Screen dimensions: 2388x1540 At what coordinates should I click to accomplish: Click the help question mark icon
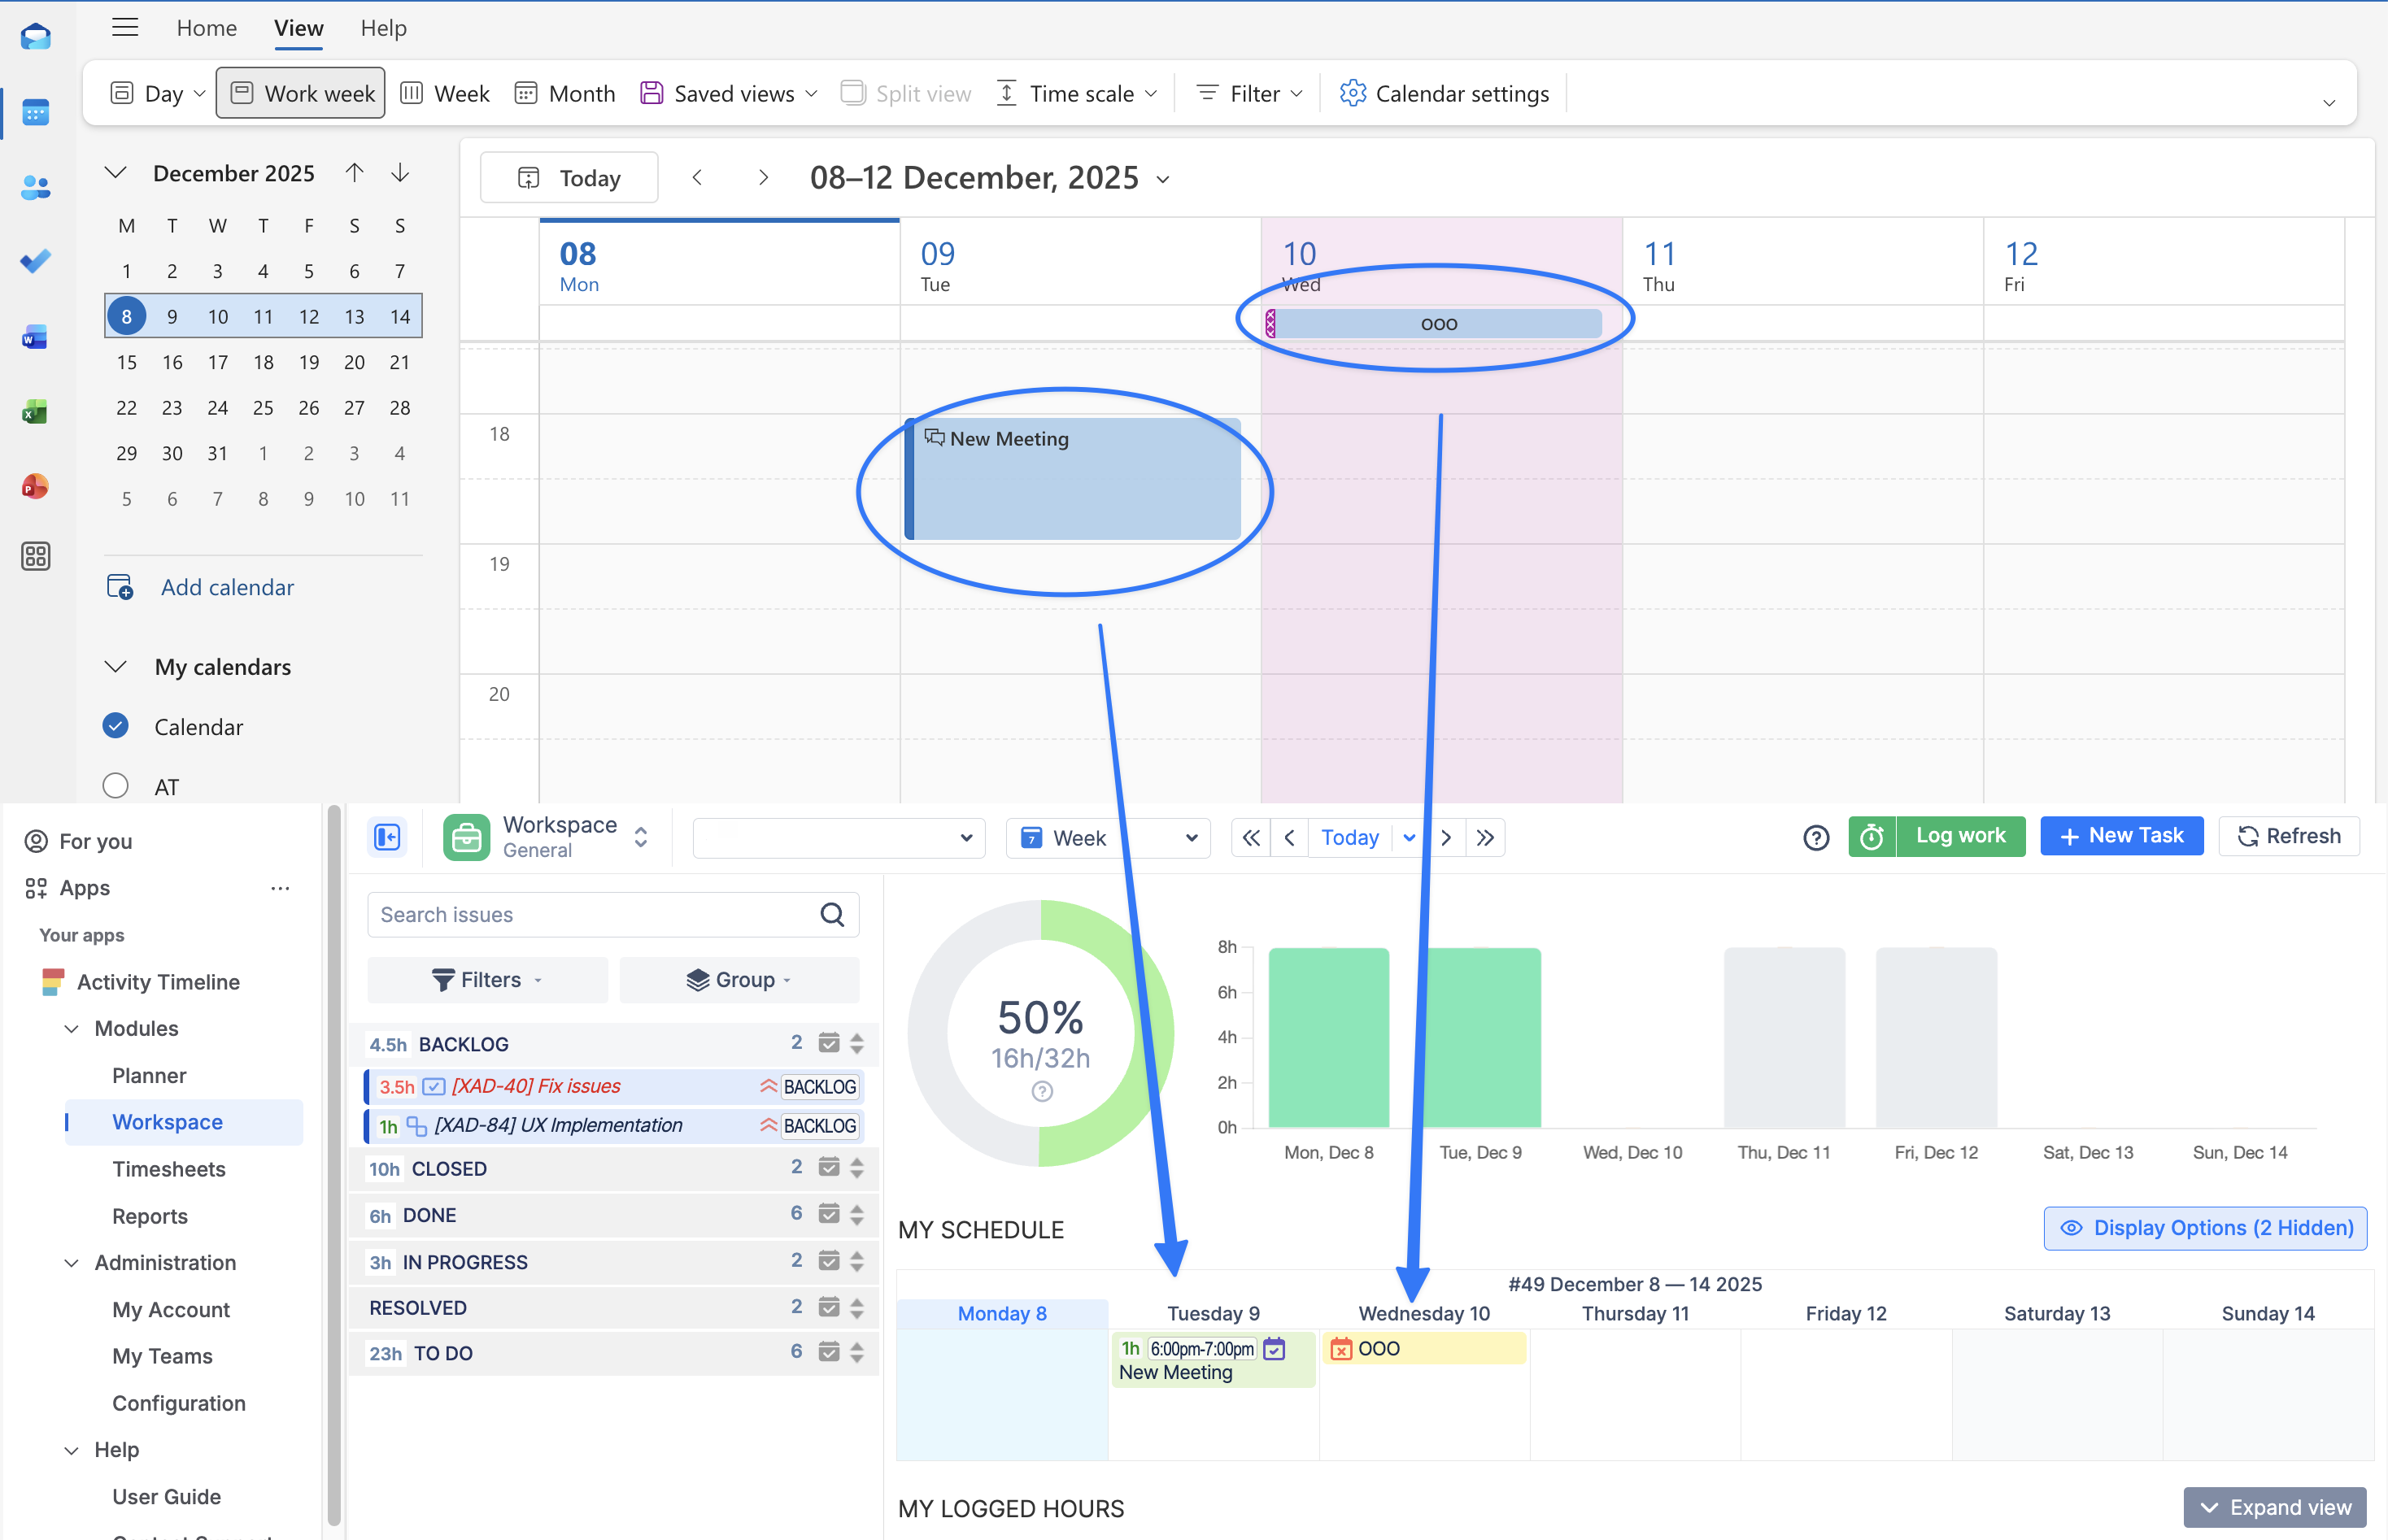(1816, 837)
